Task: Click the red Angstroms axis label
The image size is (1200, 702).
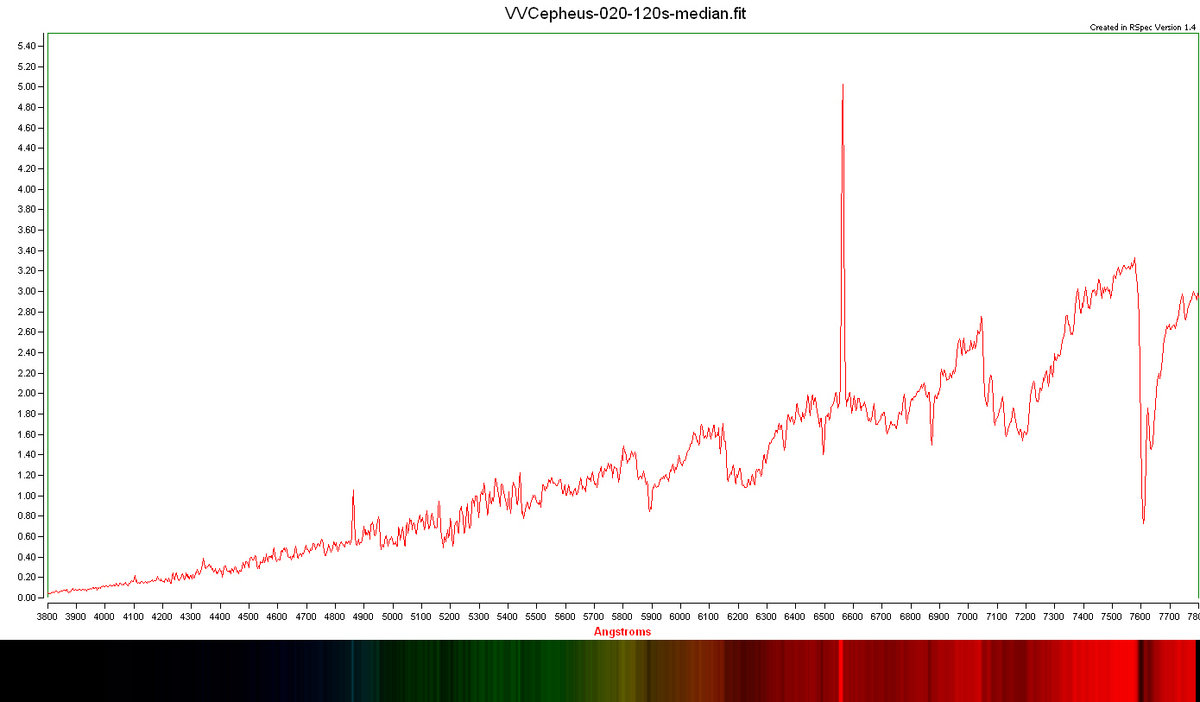Action: coord(622,631)
